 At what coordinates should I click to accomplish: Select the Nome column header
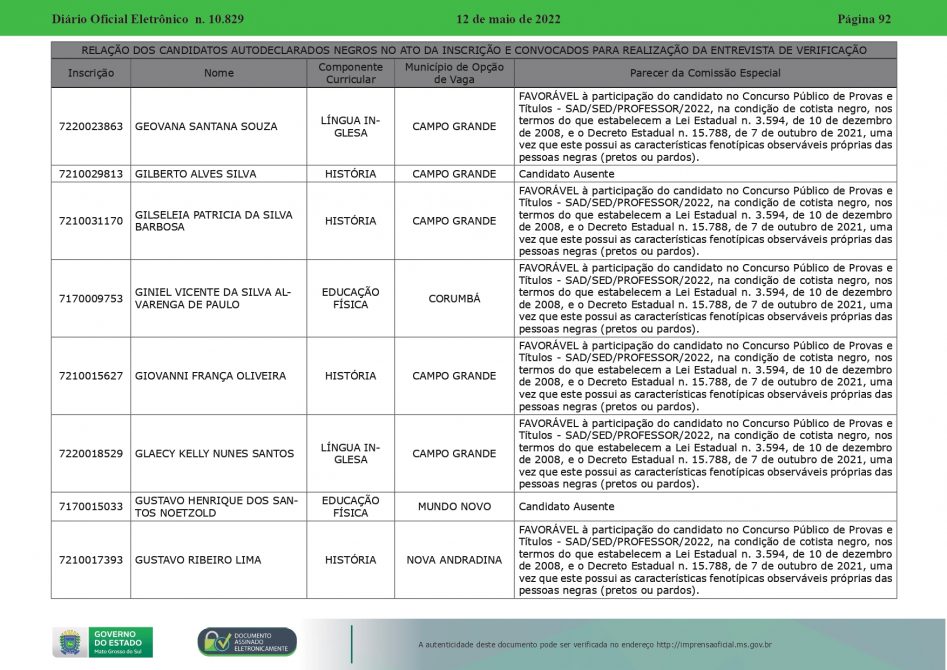(218, 73)
